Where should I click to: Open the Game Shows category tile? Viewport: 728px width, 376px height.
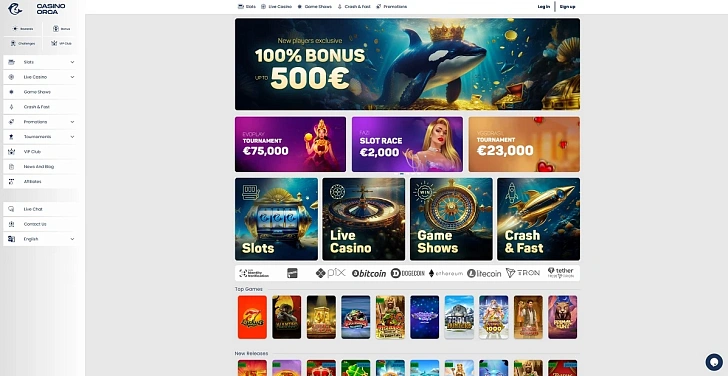(451, 219)
